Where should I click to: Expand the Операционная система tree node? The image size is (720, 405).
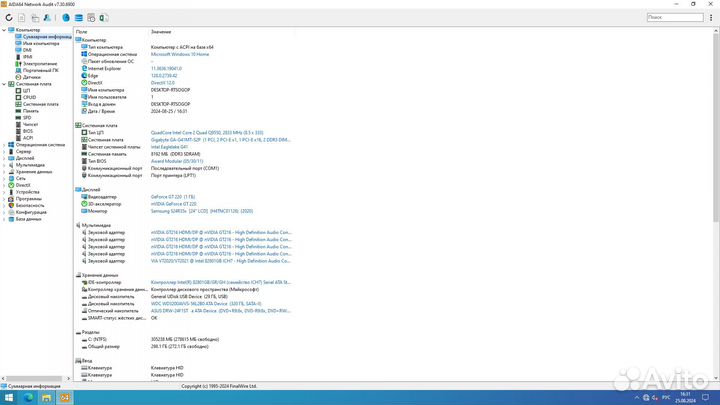4,145
